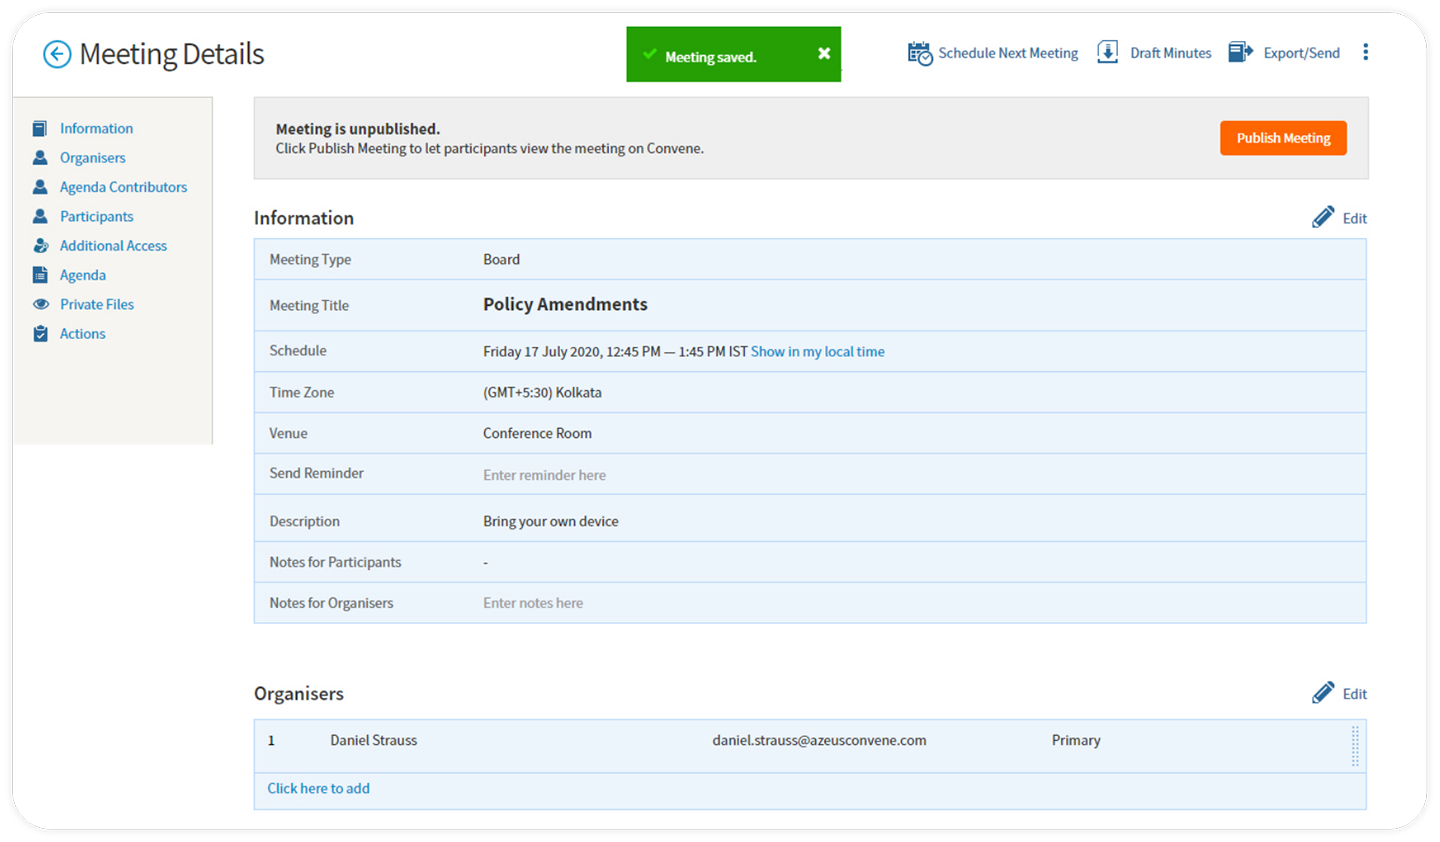Click the back arrow beside Meeting Details
Viewport: 1440px width, 842px height.
pos(57,54)
